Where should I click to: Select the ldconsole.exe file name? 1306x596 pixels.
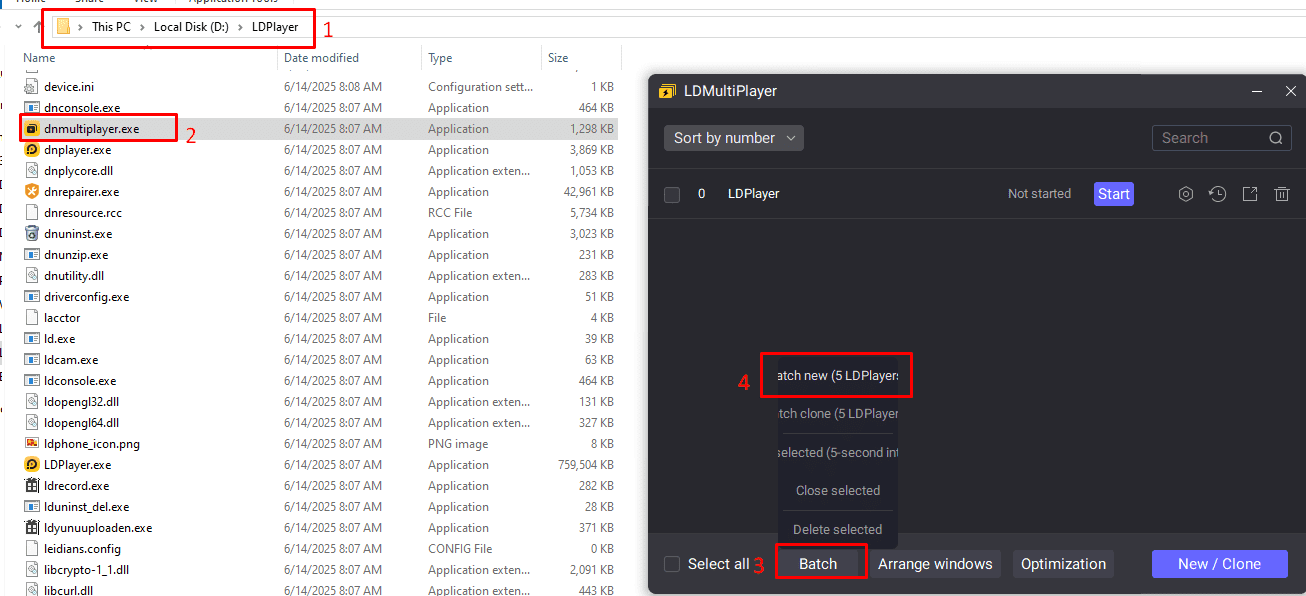click(x=80, y=381)
